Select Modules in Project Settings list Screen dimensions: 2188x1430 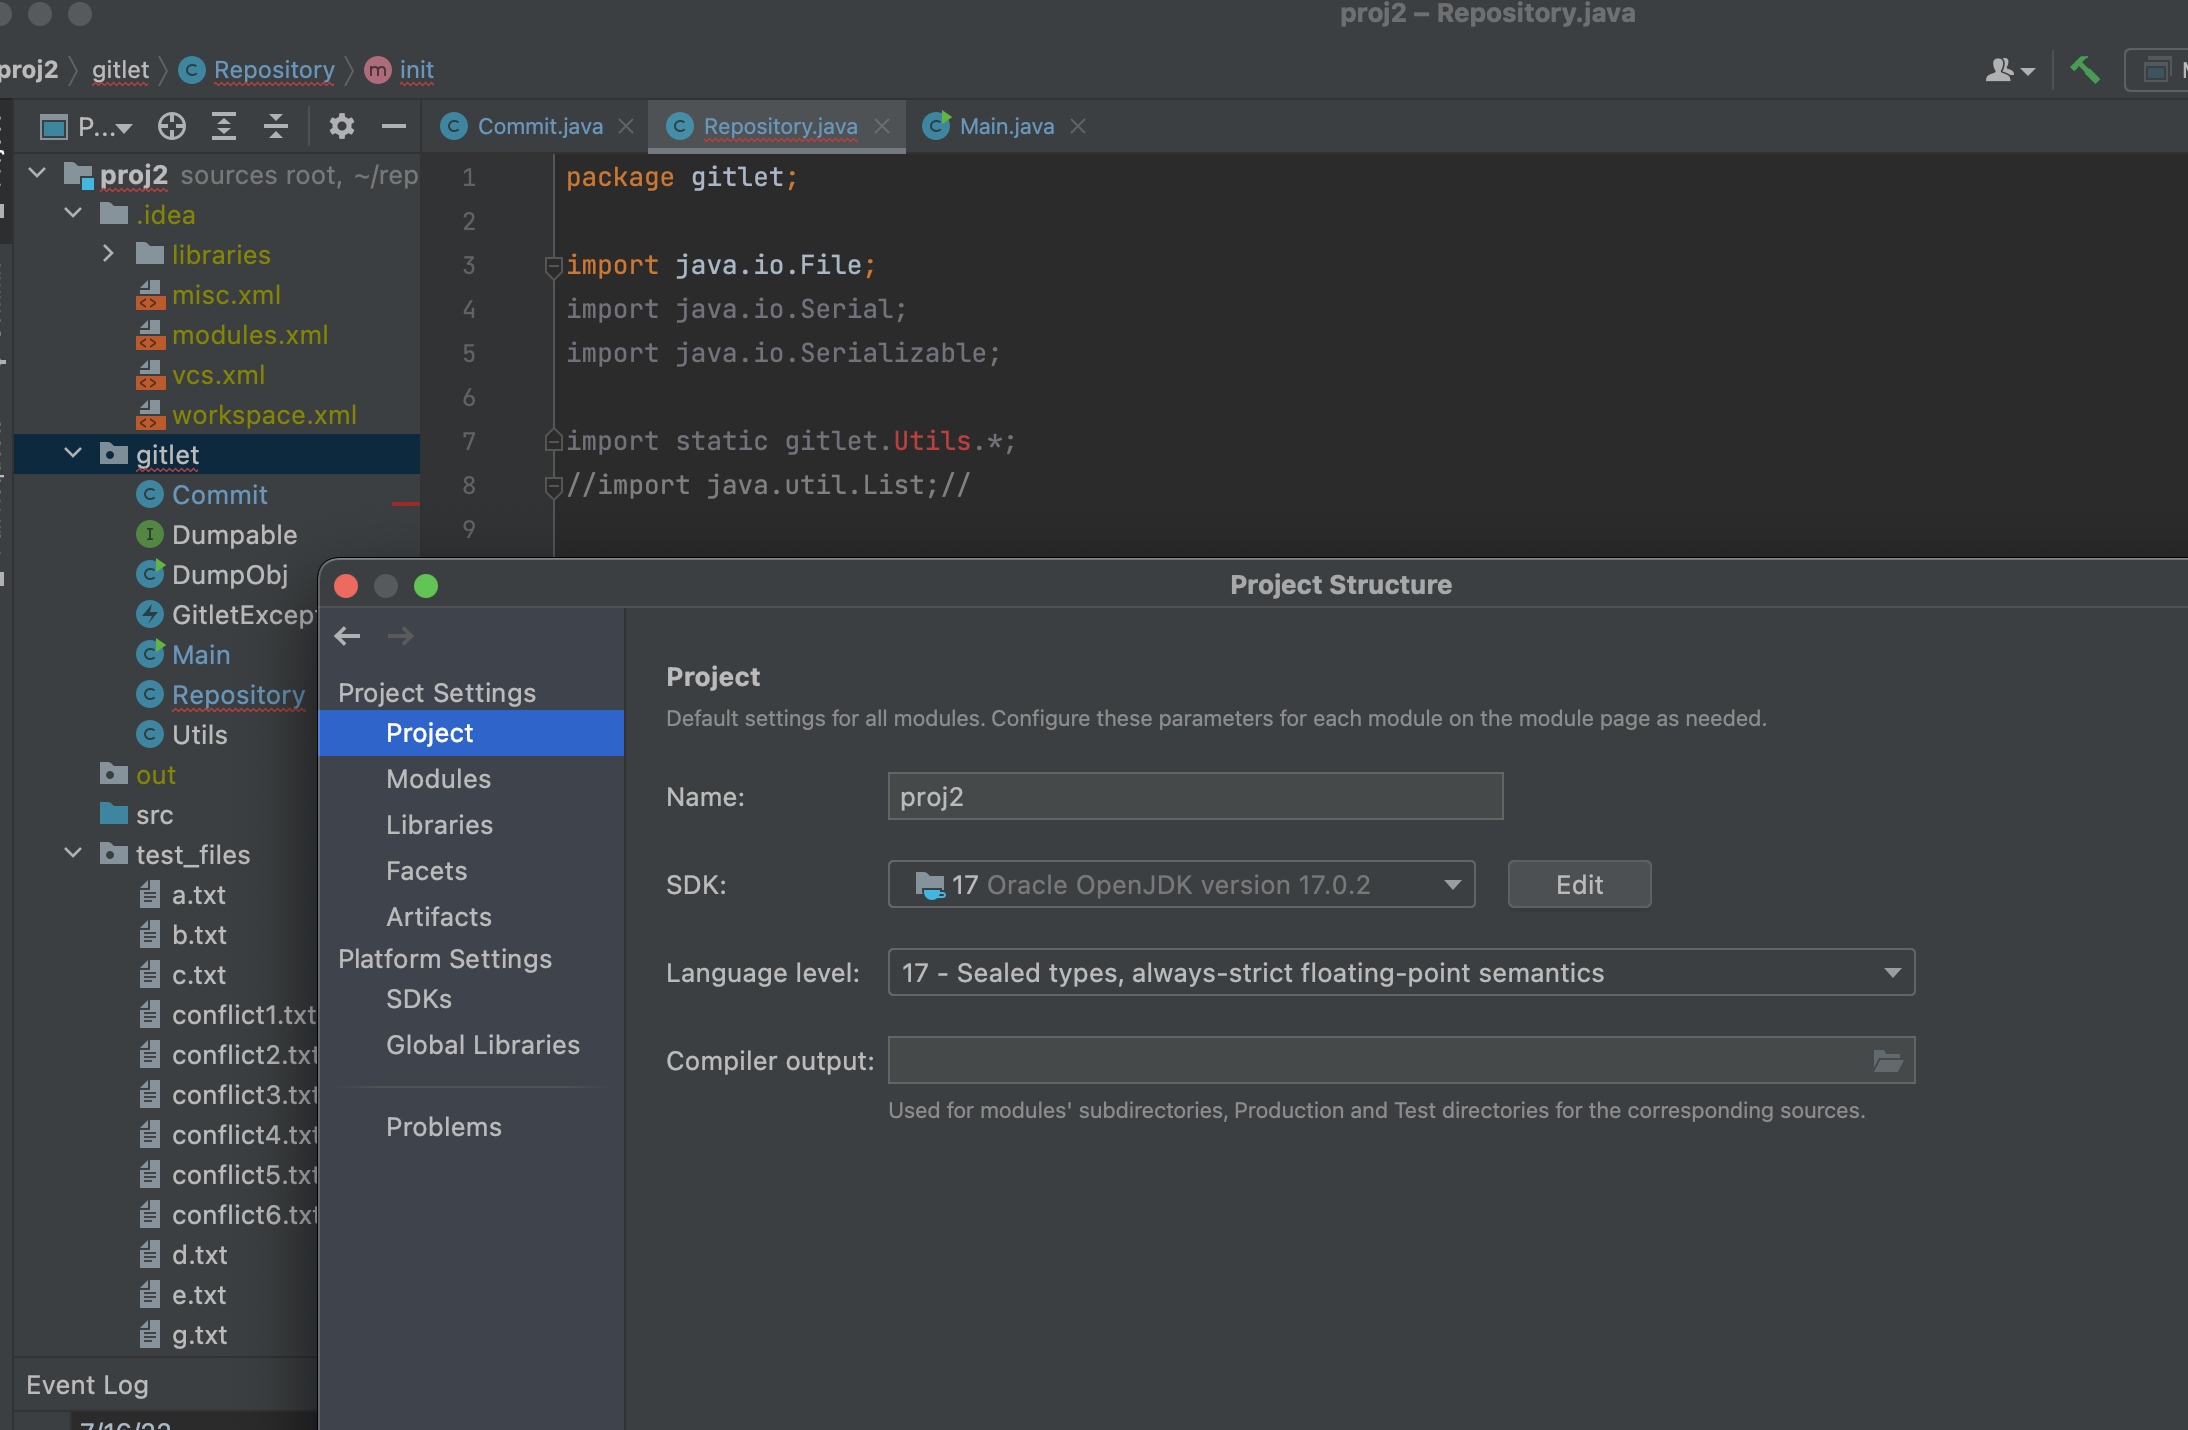click(x=438, y=779)
